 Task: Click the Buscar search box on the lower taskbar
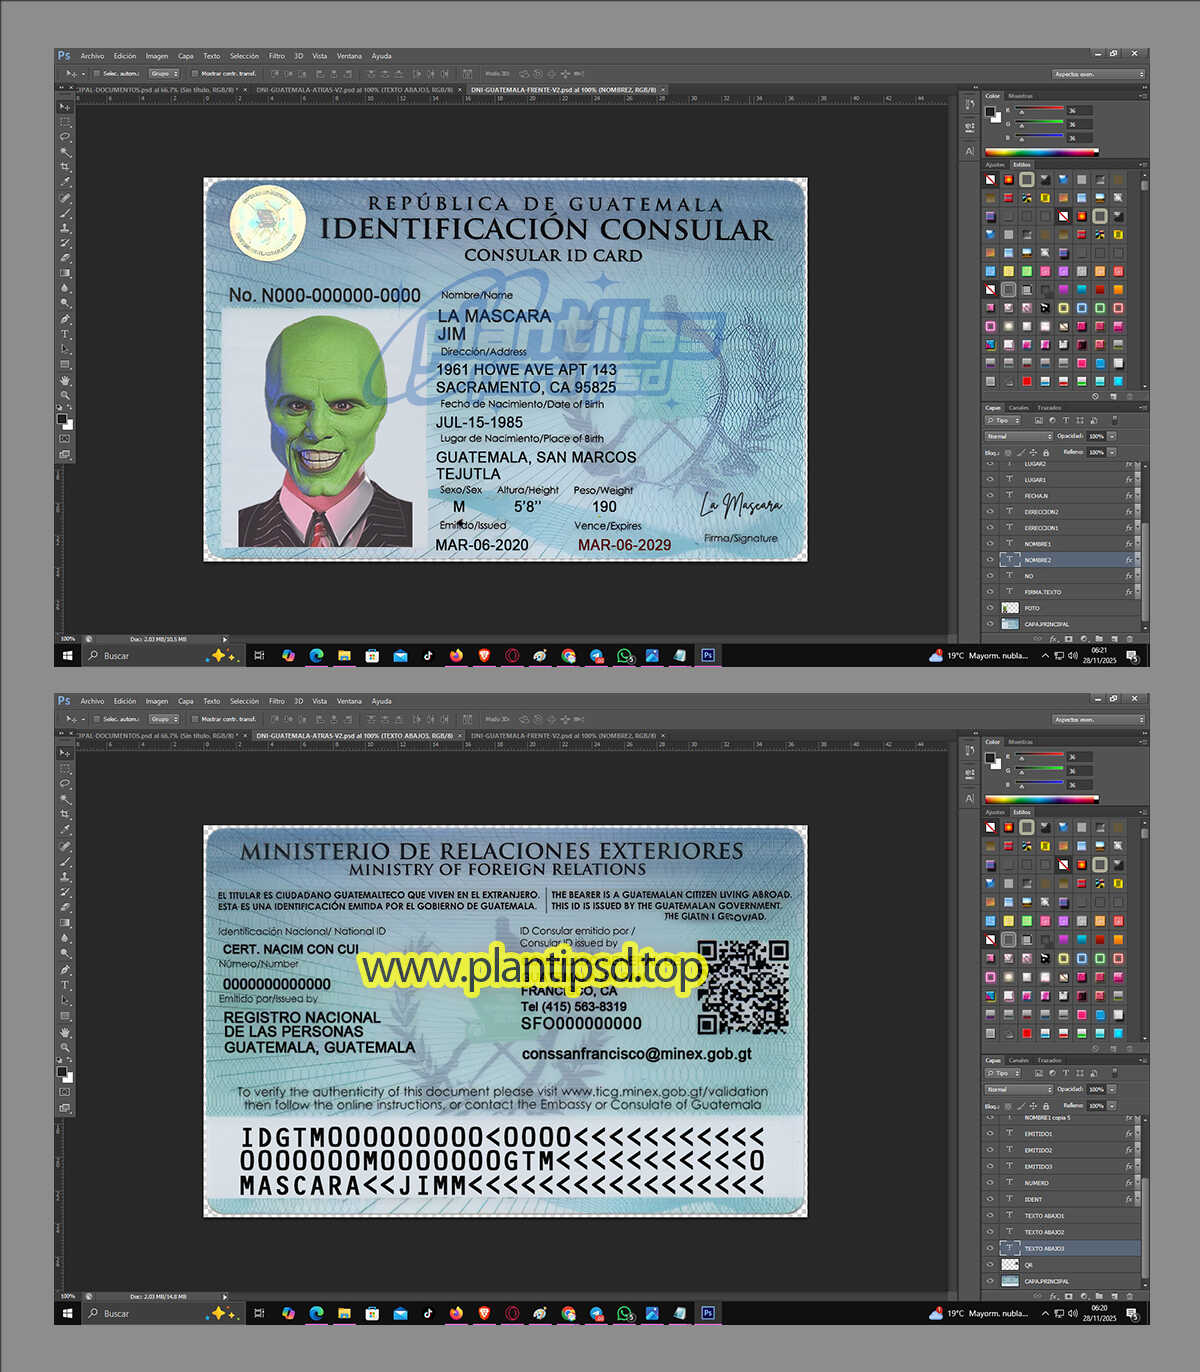point(117,1313)
